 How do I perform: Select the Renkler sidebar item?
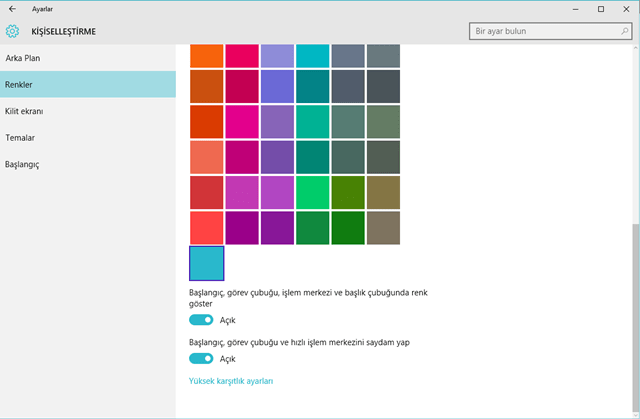coord(88,84)
